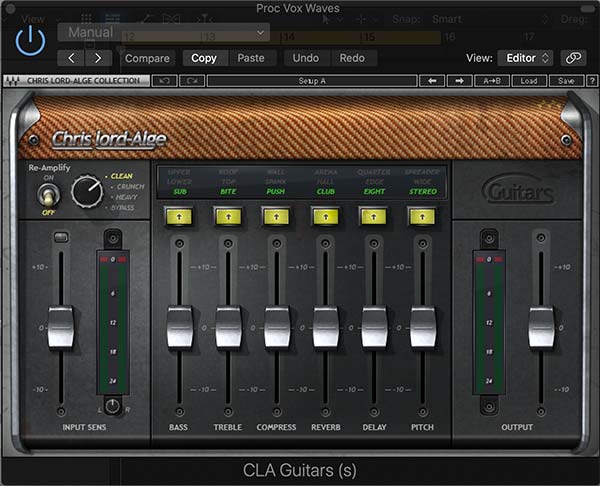
Task: Click the Undo button
Action: 306,58
